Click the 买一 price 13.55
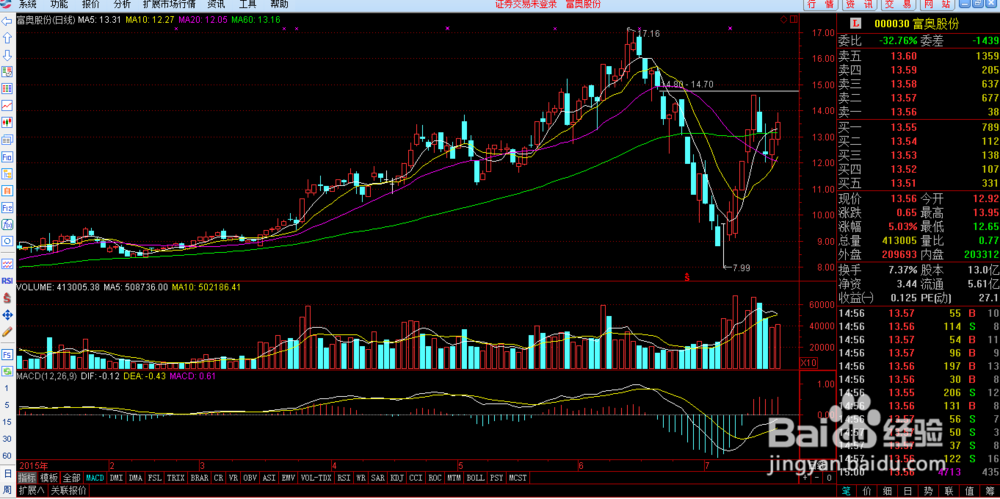Screen dimensions: 1000x499 click(904, 126)
